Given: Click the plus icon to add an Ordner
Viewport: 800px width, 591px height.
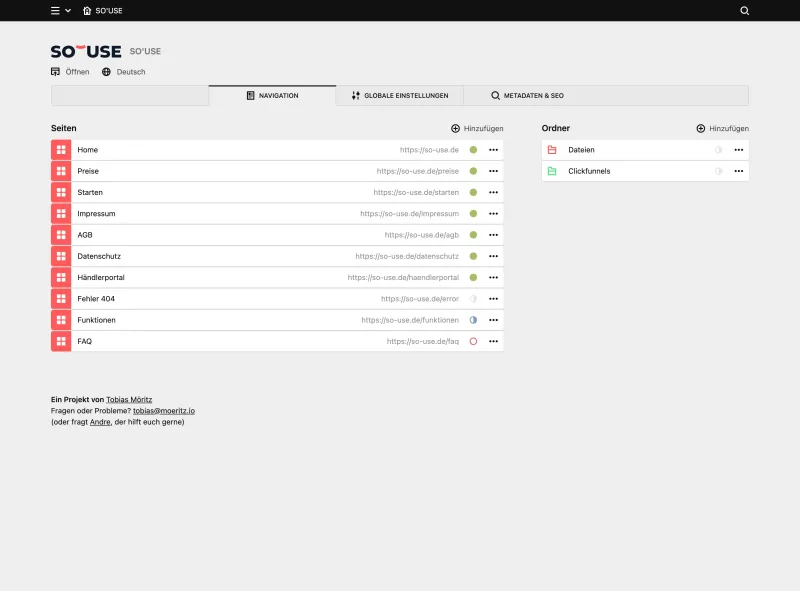Looking at the screenshot, I should pyautogui.click(x=702, y=128).
